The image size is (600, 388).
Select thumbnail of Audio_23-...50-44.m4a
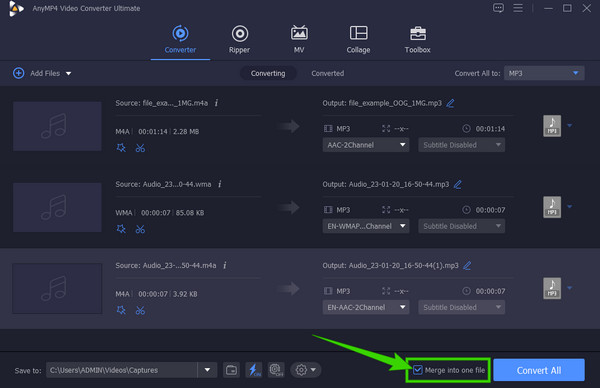[57, 289]
